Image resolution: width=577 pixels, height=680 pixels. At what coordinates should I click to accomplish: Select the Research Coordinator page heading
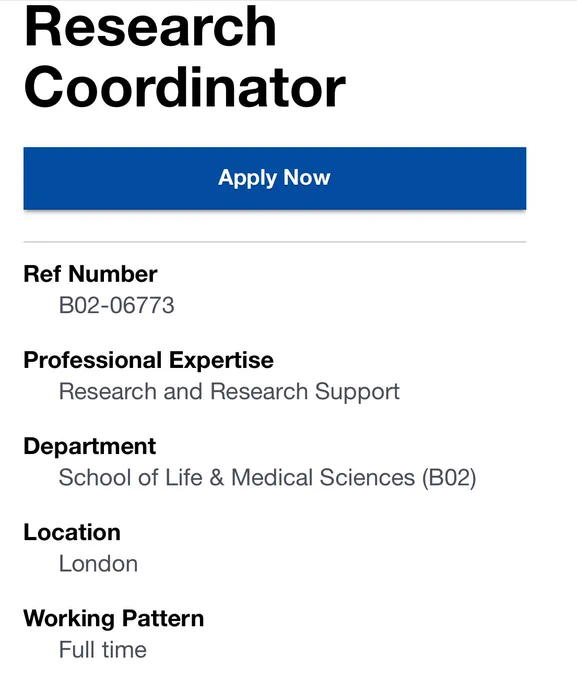click(x=184, y=56)
